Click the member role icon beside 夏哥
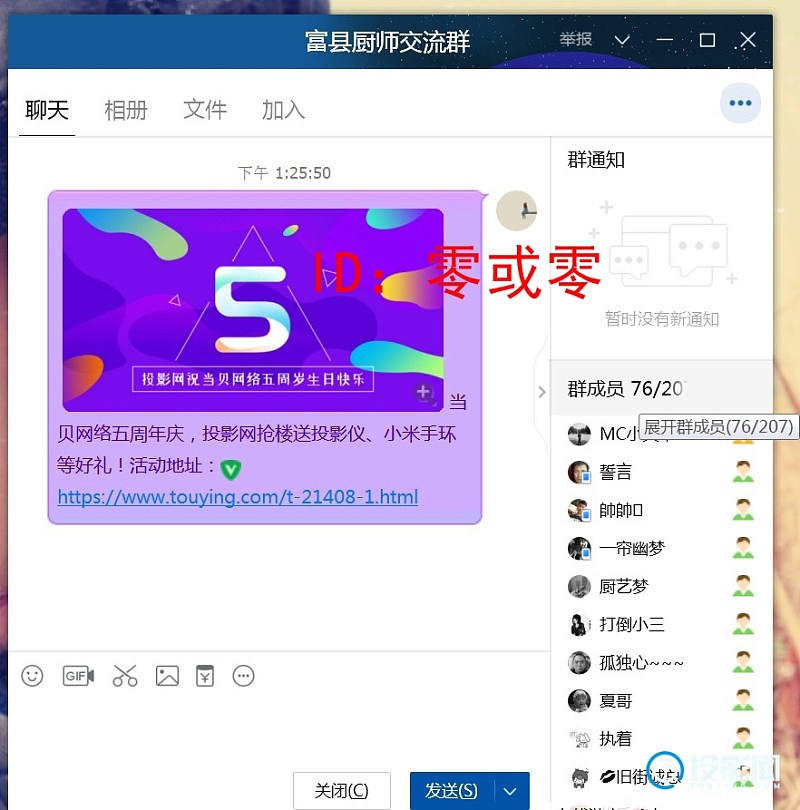The width and height of the screenshot is (800, 810). click(743, 700)
